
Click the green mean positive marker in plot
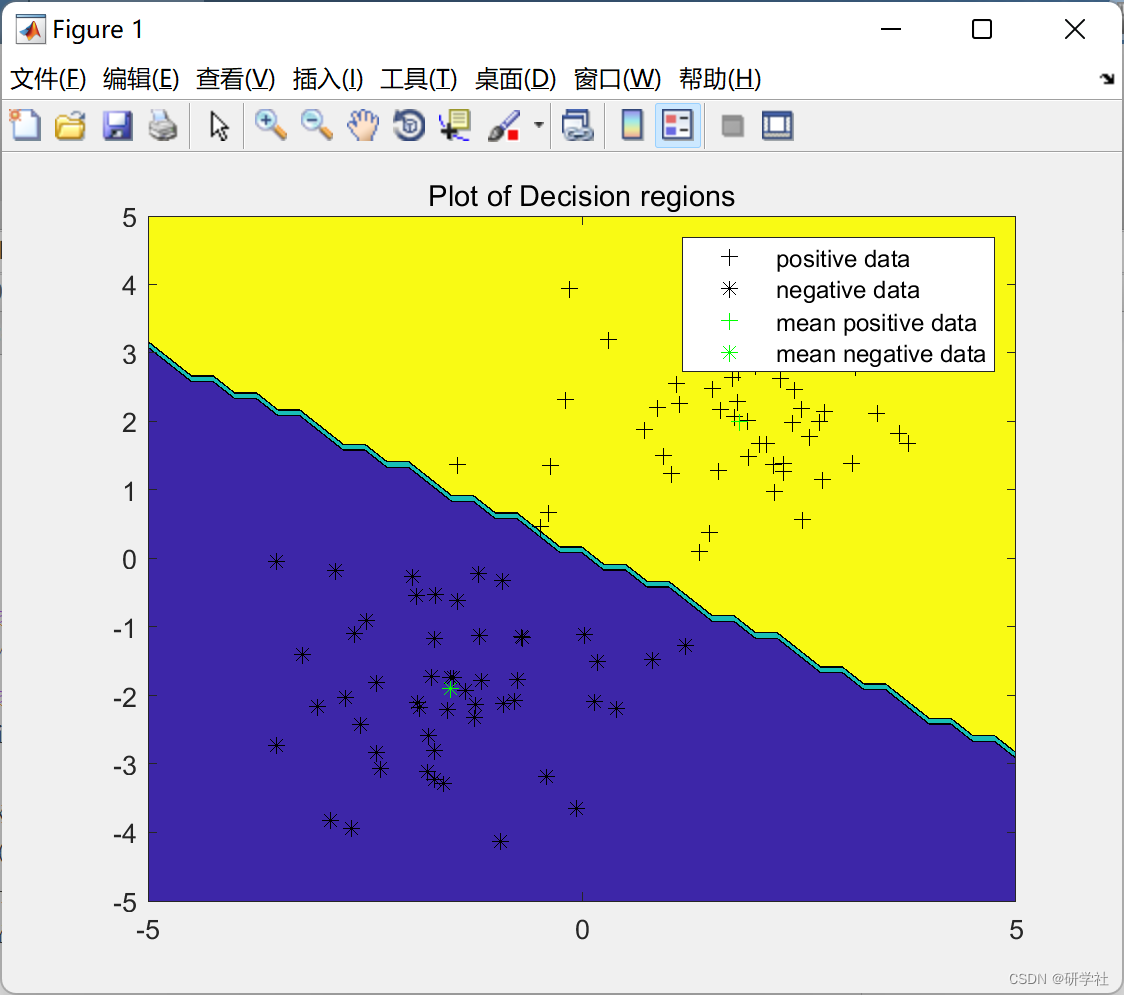[x=739, y=422]
